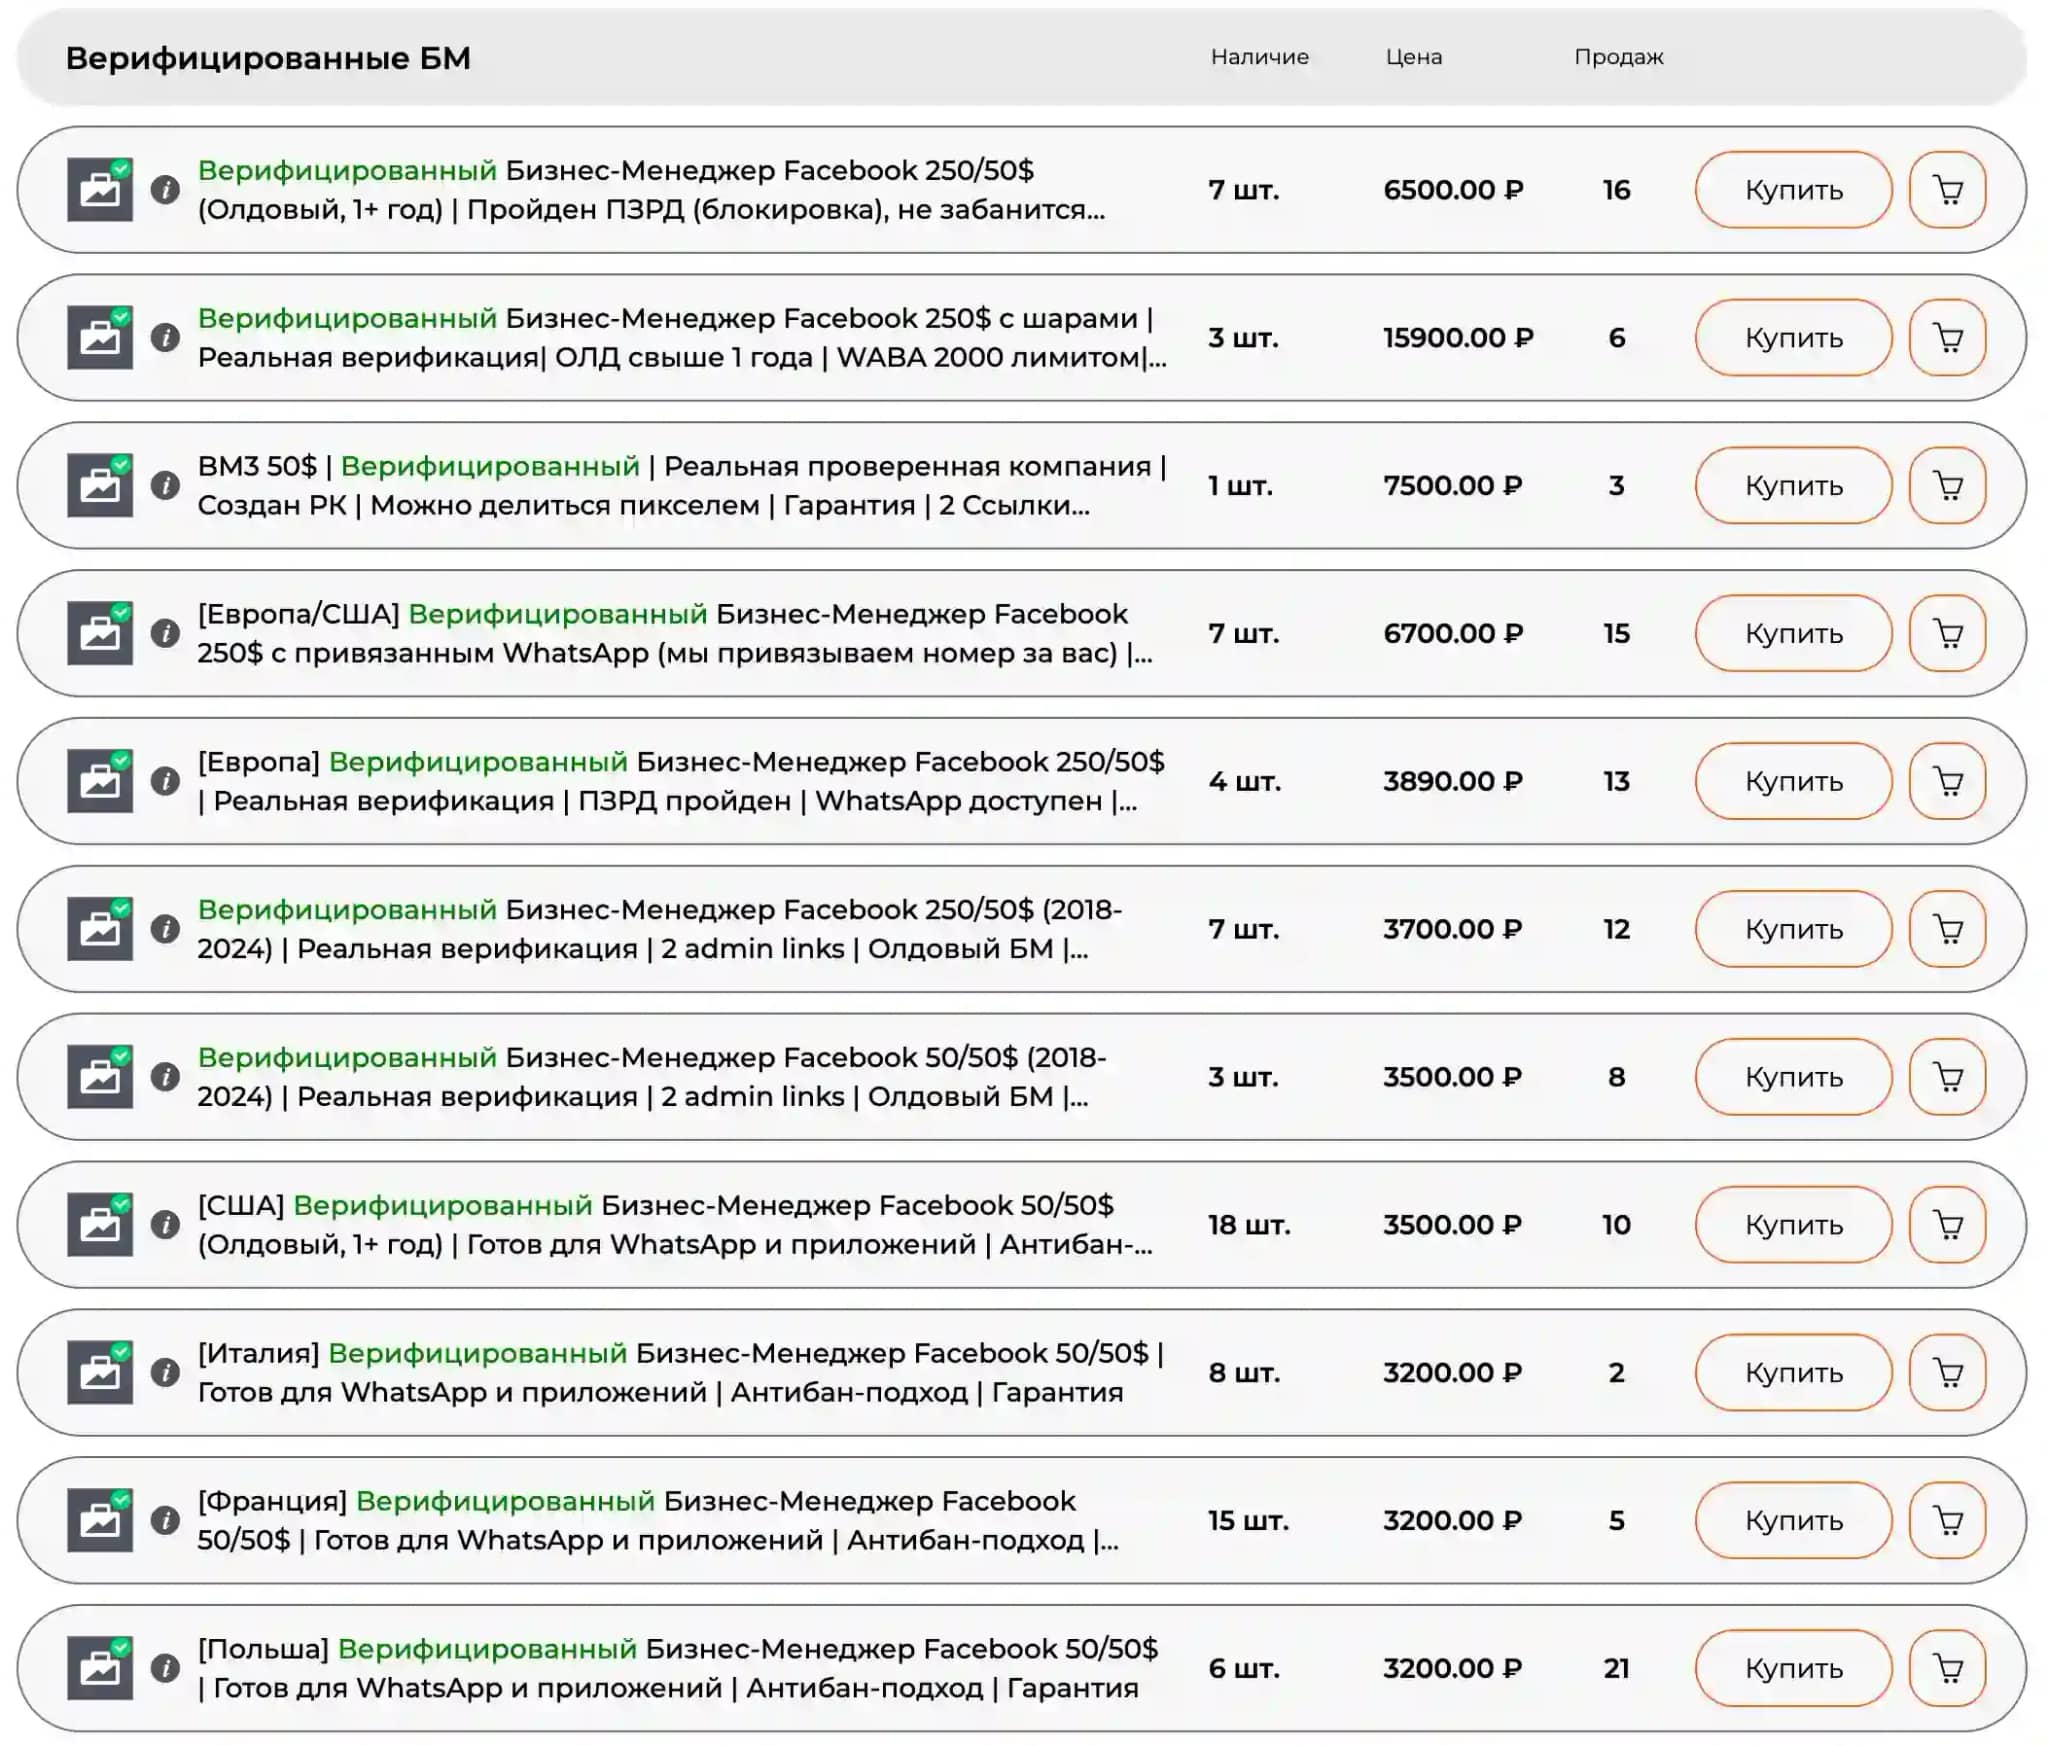
Task: Click product thumbnail in BM3 50$ row
Action: click(x=100, y=485)
